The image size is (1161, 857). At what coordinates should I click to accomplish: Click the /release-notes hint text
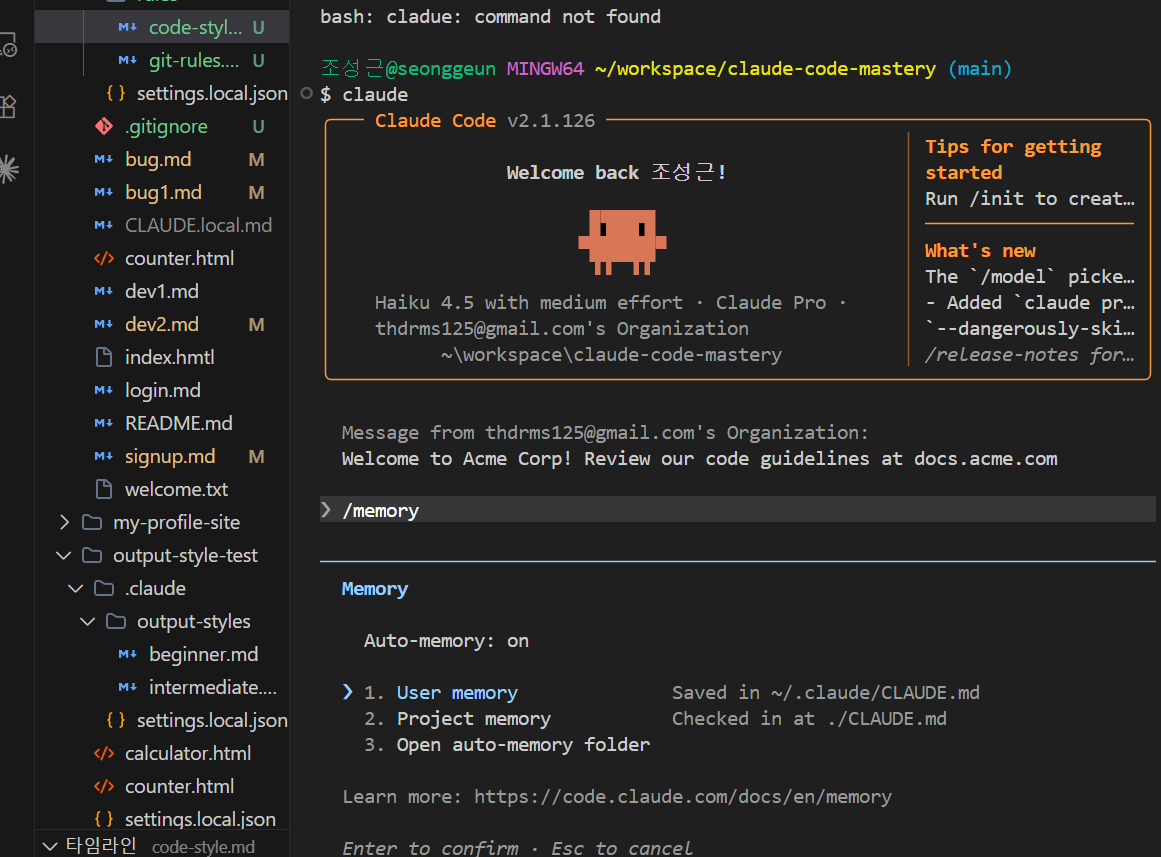pyautogui.click(x=1029, y=355)
